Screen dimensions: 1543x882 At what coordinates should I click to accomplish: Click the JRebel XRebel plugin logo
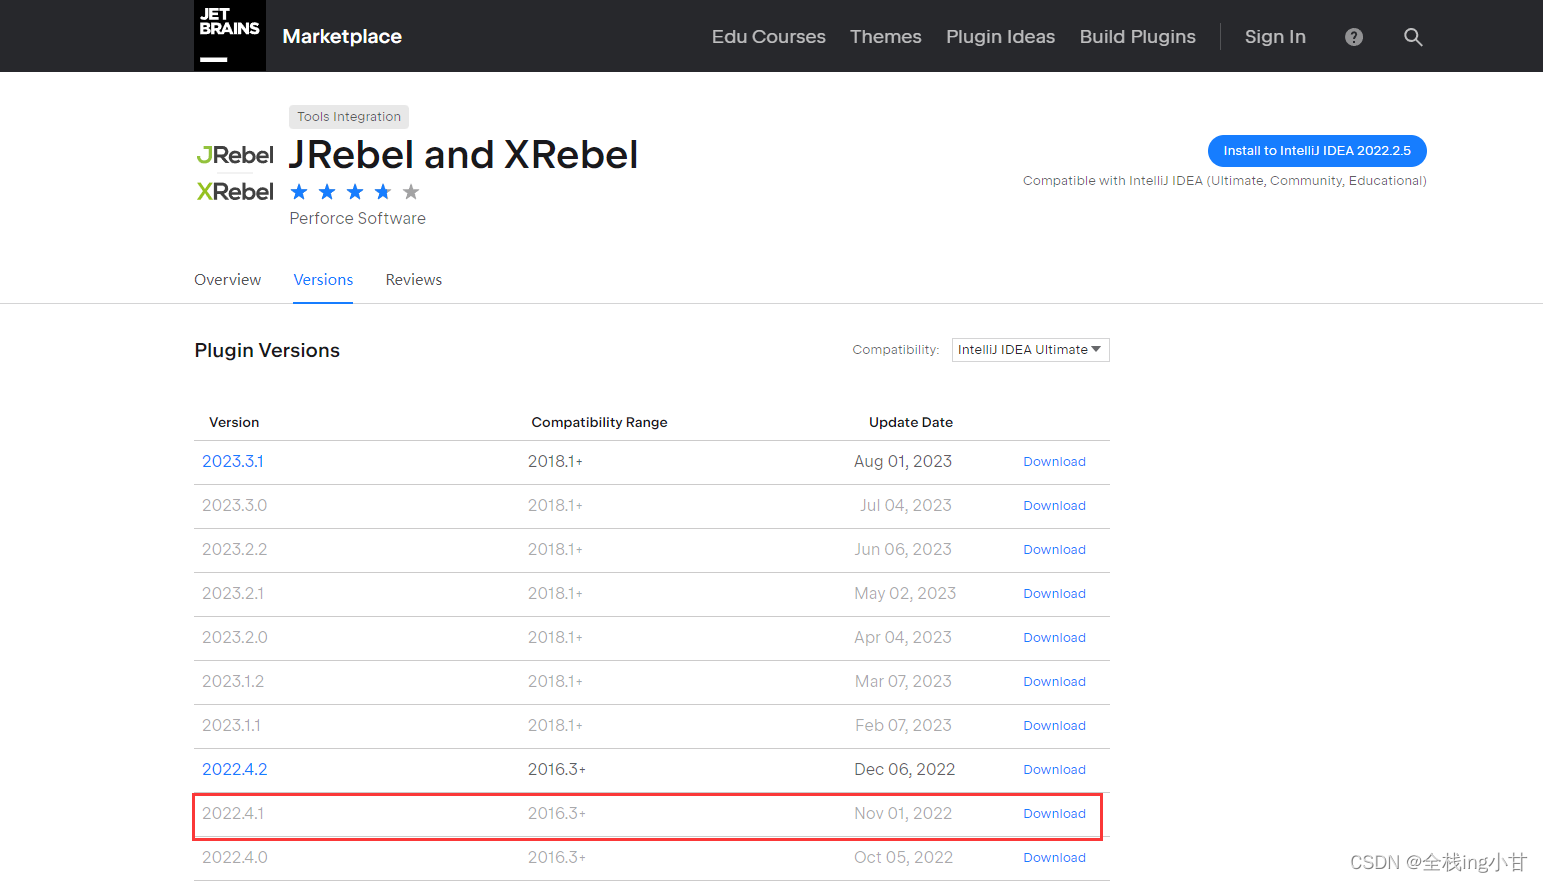pyautogui.click(x=235, y=173)
